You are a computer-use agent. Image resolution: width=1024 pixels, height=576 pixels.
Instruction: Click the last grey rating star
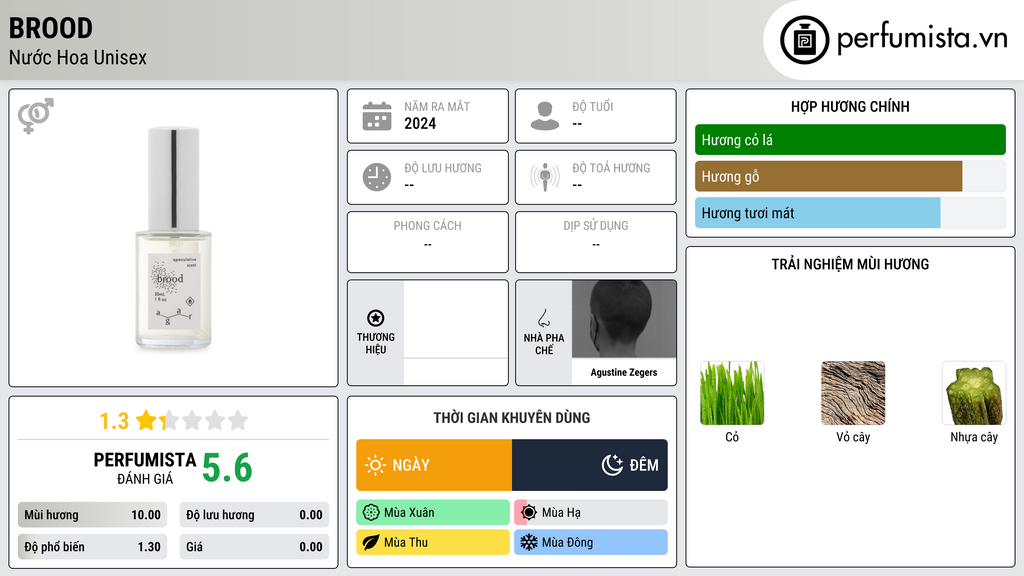pos(238,420)
